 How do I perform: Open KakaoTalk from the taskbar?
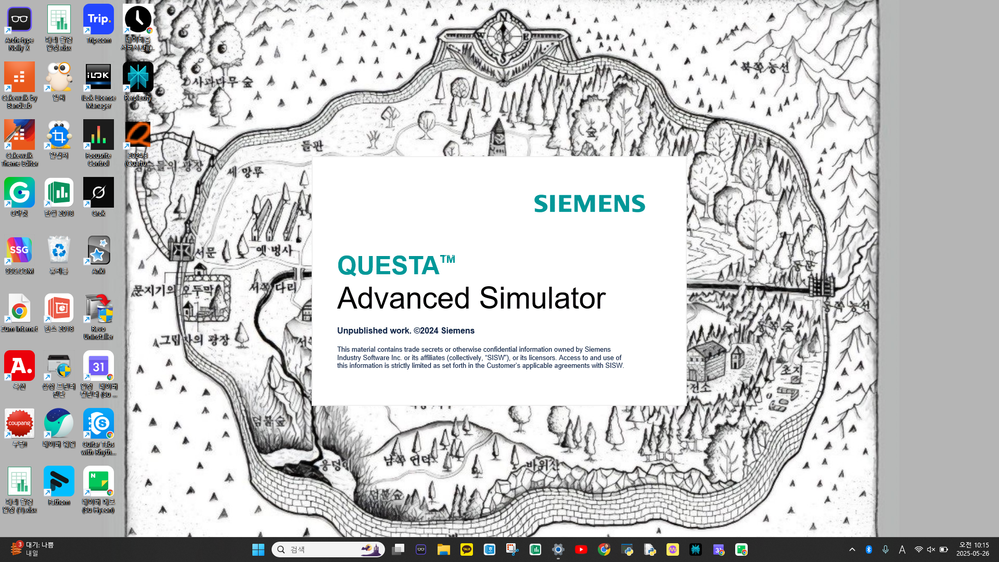(x=466, y=549)
